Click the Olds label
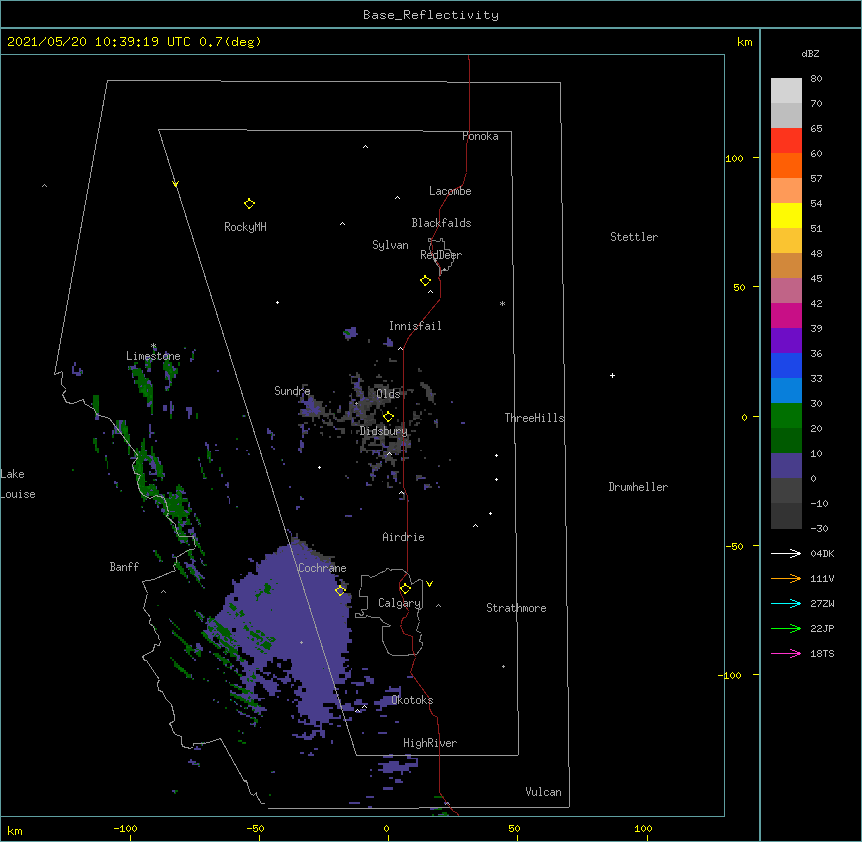 388,394
